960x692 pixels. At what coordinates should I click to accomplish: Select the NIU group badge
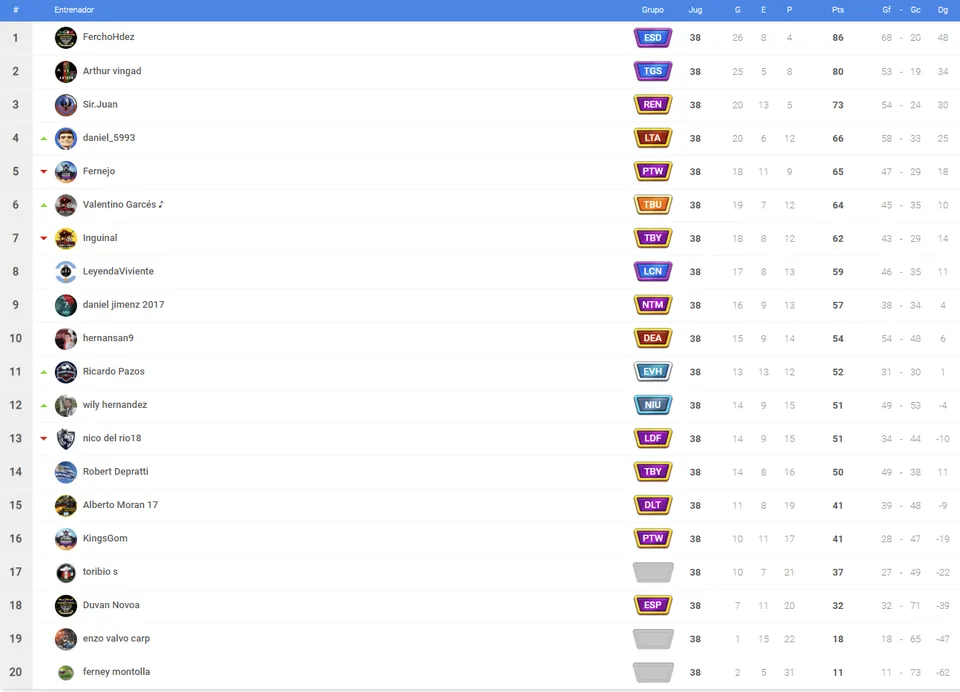coord(653,405)
